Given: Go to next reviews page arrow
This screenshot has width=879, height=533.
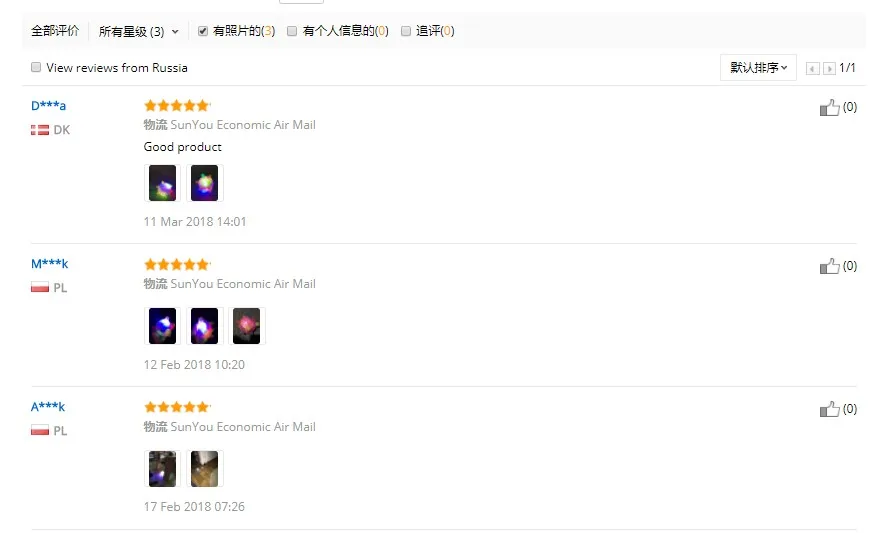Looking at the screenshot, I should click(x=829, y=68).
